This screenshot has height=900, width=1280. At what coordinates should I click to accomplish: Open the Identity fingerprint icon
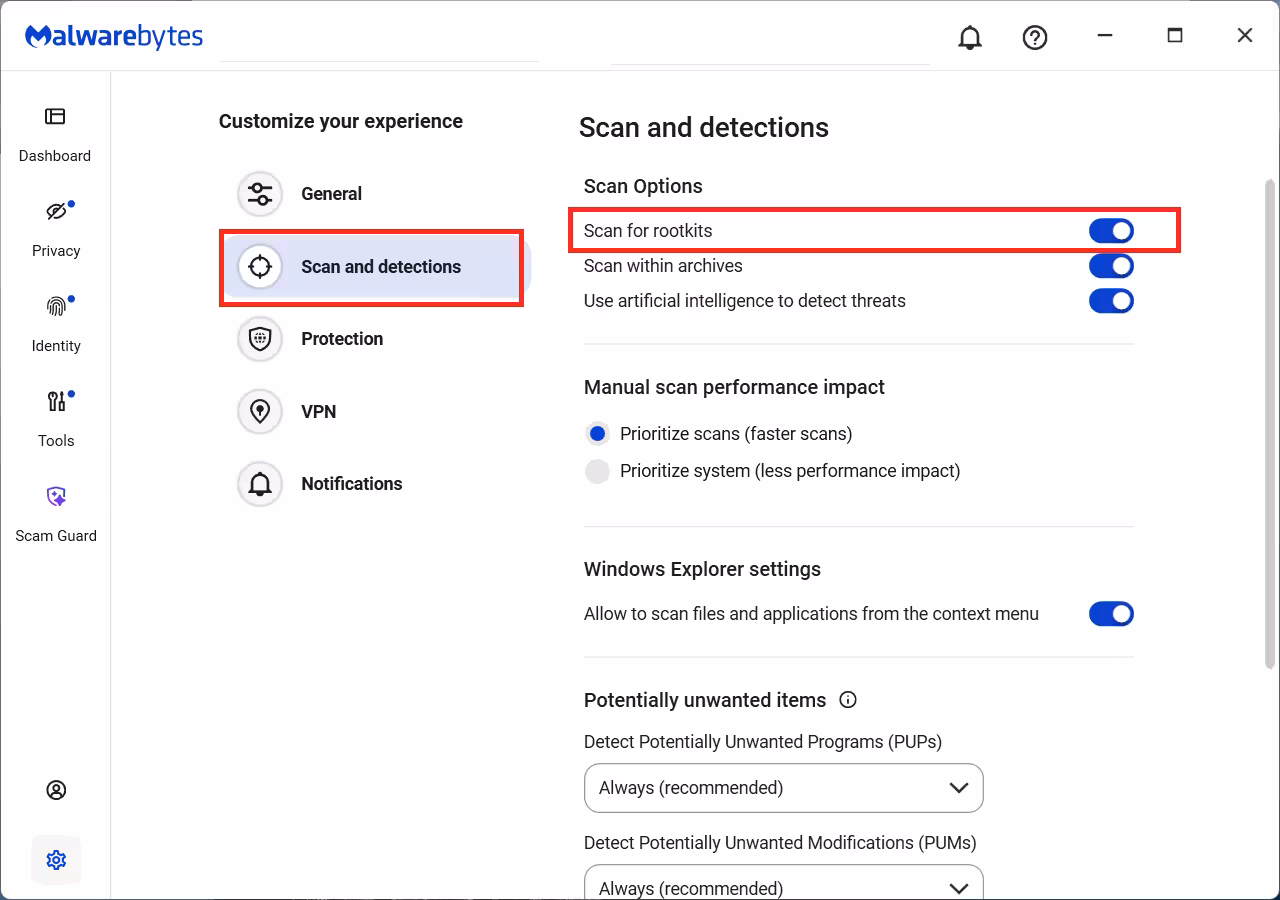pos(56,307)
